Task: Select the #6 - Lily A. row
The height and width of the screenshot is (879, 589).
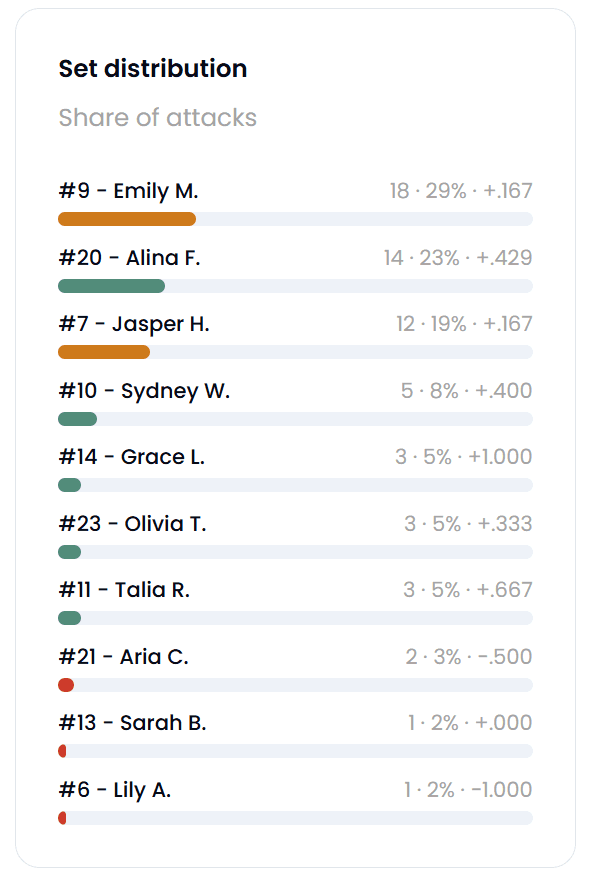Action: [295, 802]
